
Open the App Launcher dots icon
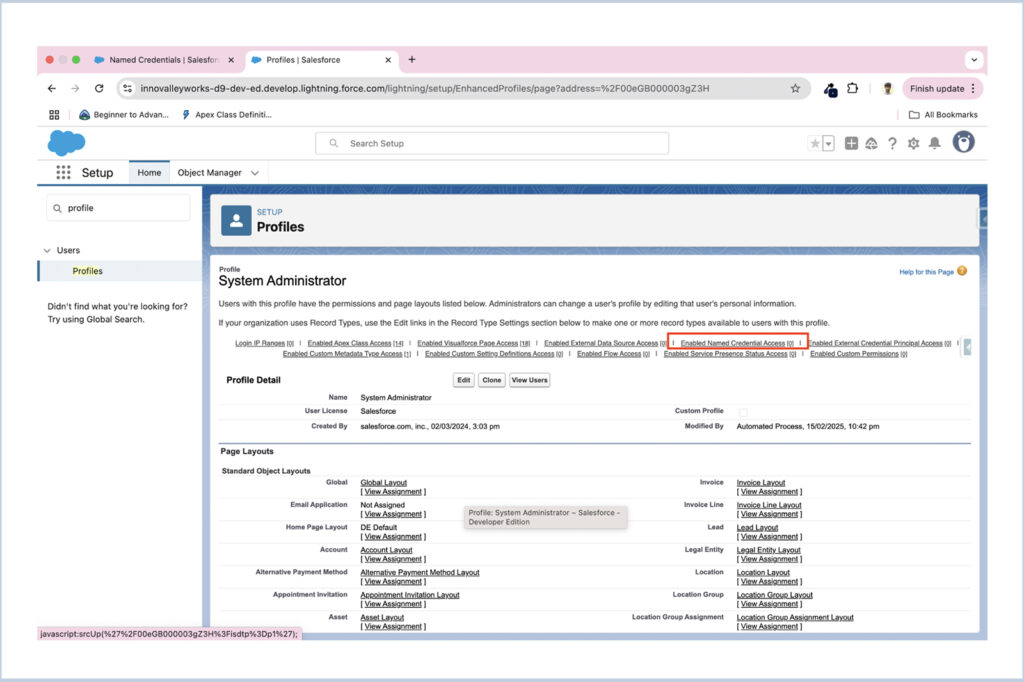point(63,172)
